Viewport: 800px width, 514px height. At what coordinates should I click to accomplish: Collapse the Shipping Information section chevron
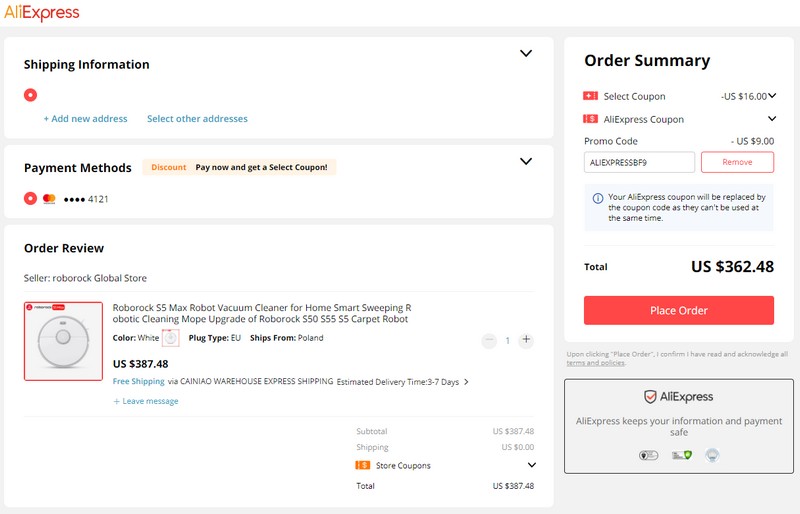[x=526, y=53]
